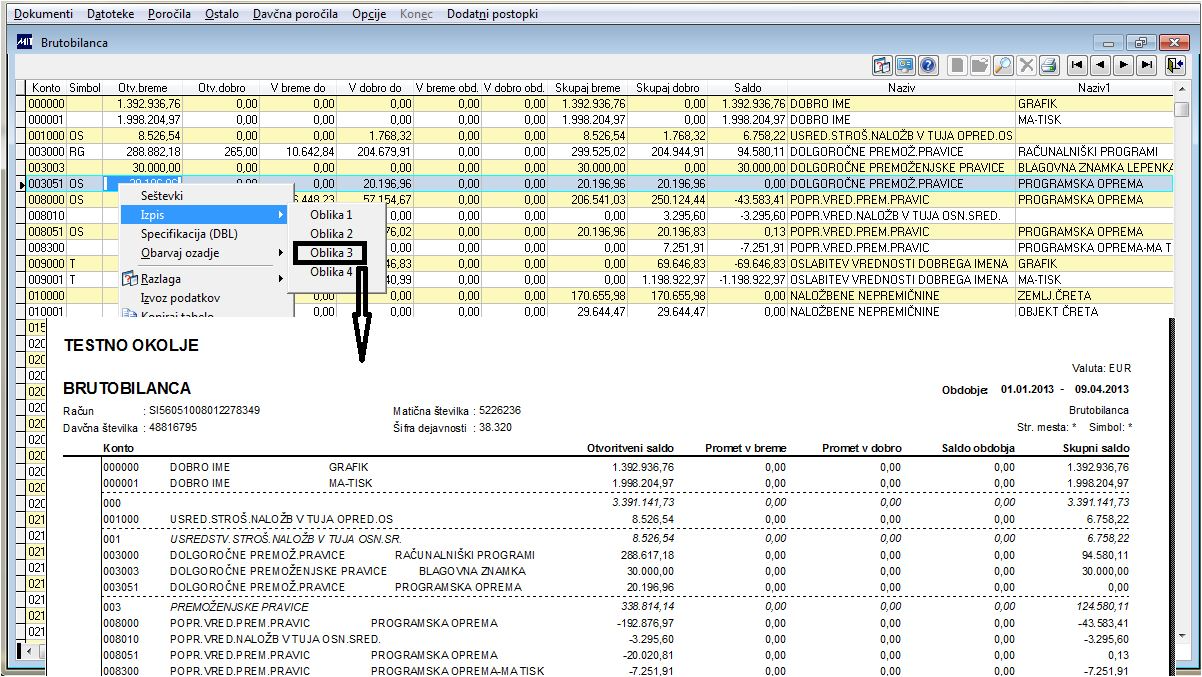Click the monitor screen toolbar icon
1202x677 pixels.
pyautogui.click(x=905, y=65)
